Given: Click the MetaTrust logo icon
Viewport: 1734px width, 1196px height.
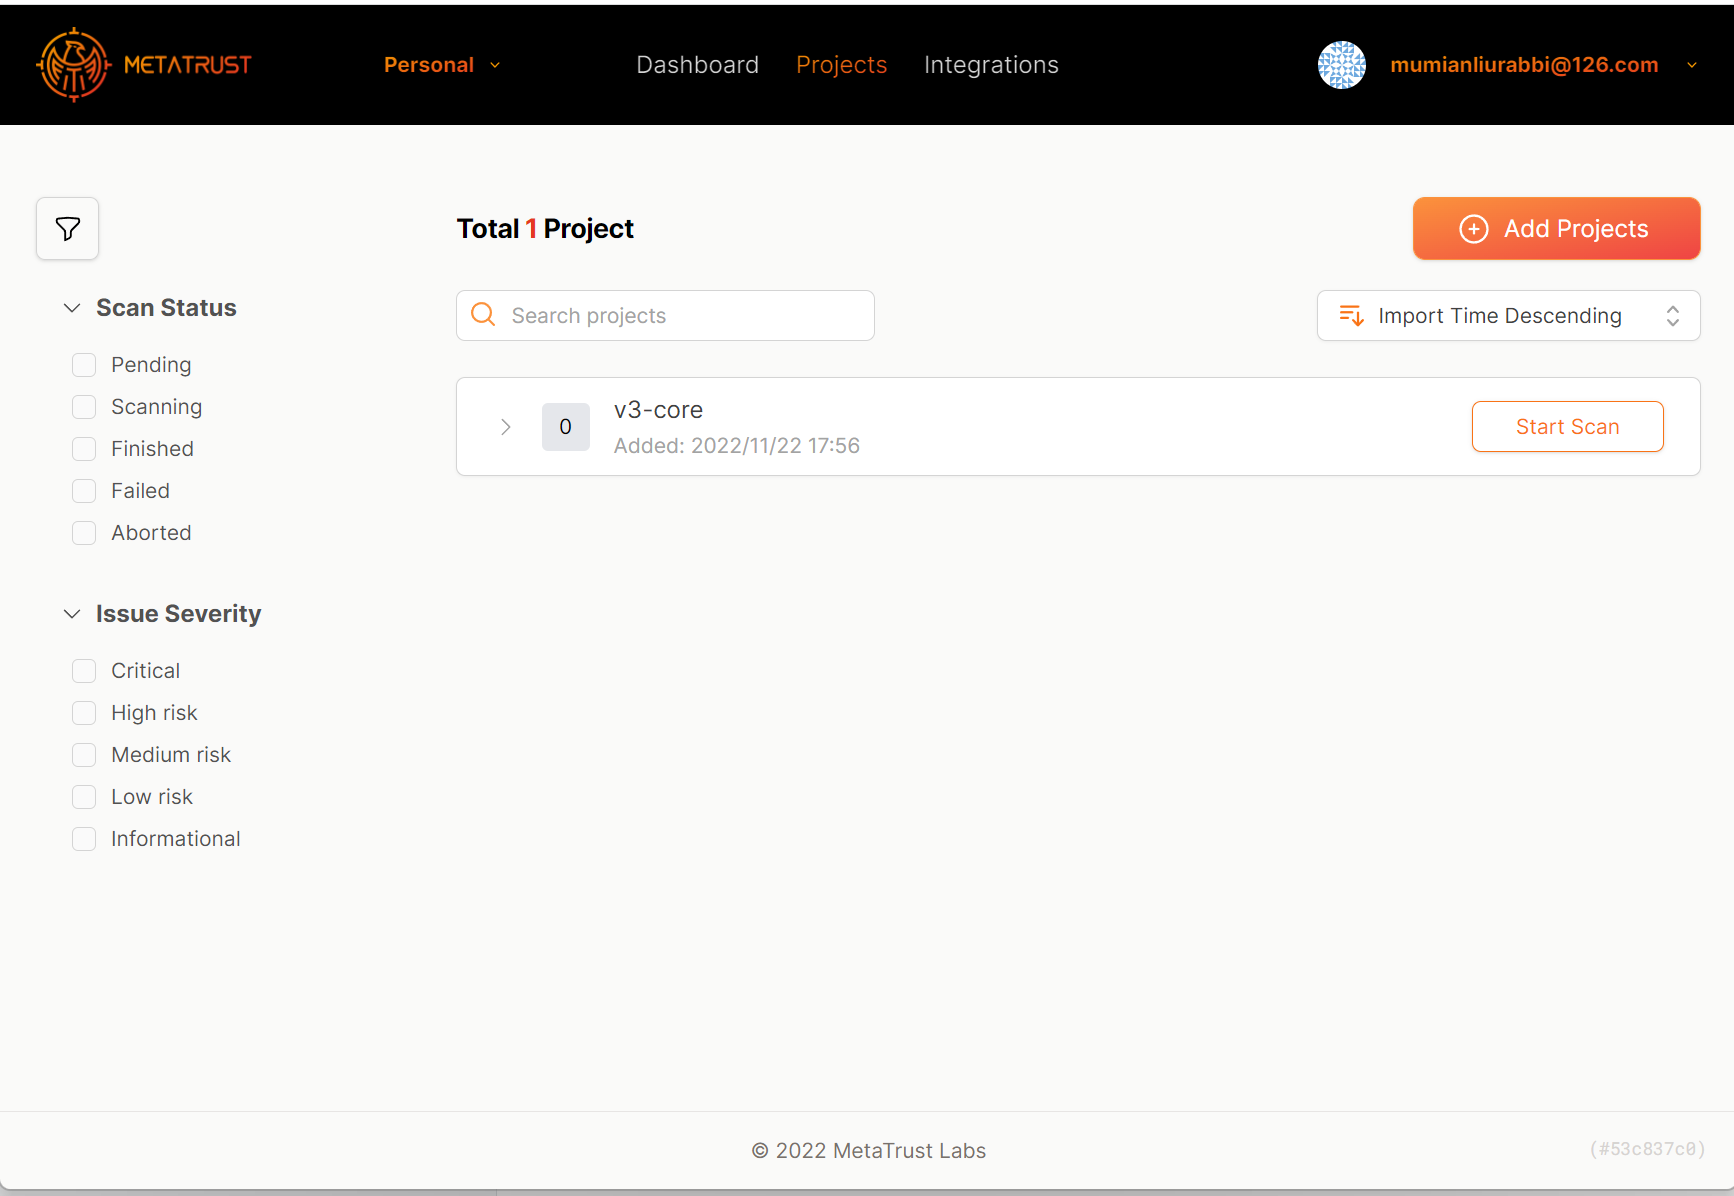Looking at the screenshot, I should coord(73,65).
